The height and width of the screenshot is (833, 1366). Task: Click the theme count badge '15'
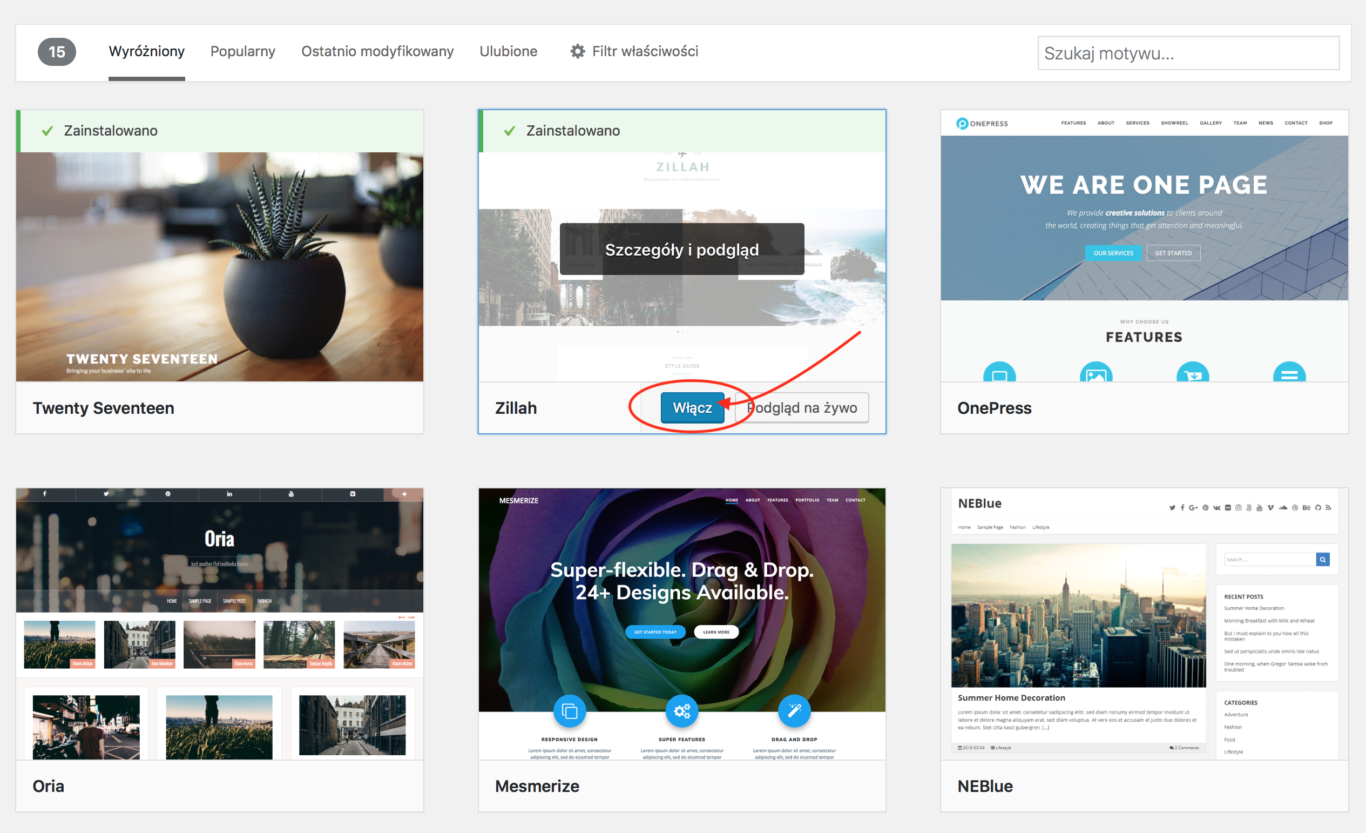[x=57, y=52]
